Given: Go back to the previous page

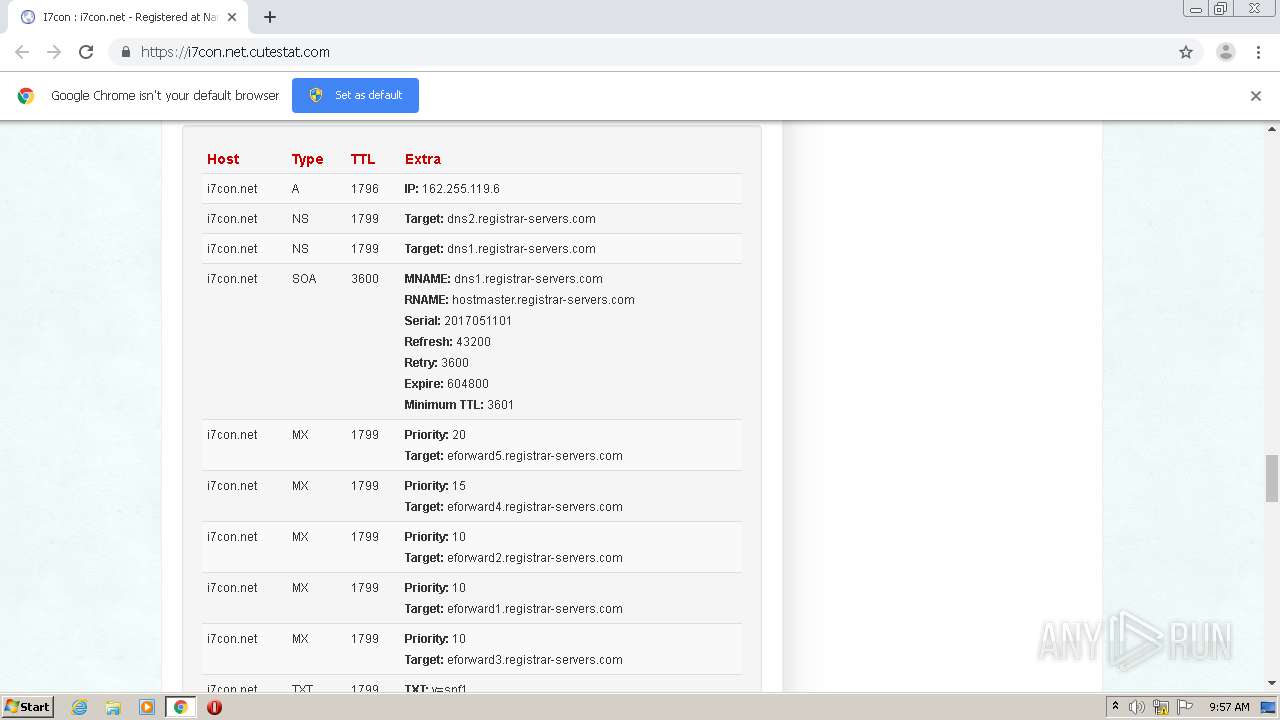Looking at the screenshot, I should [22, 52].
